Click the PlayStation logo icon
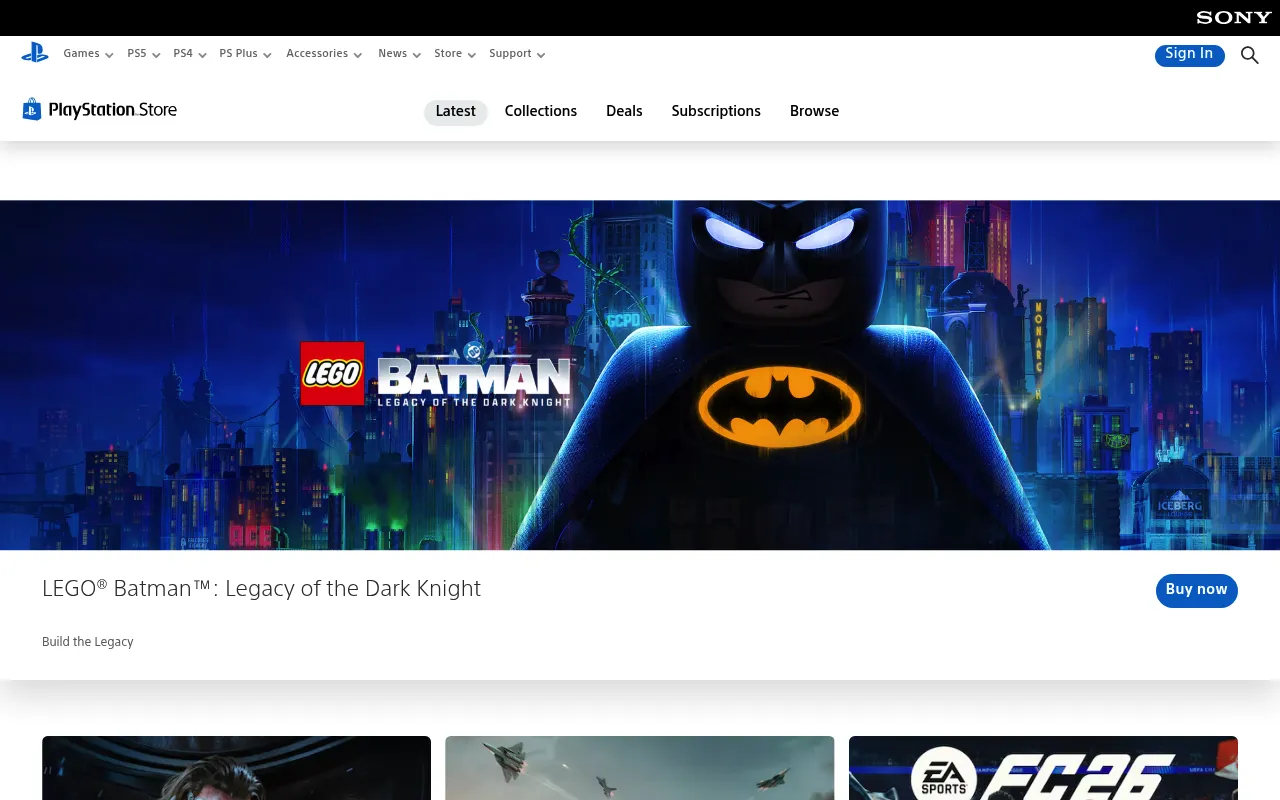 (35, 53)
